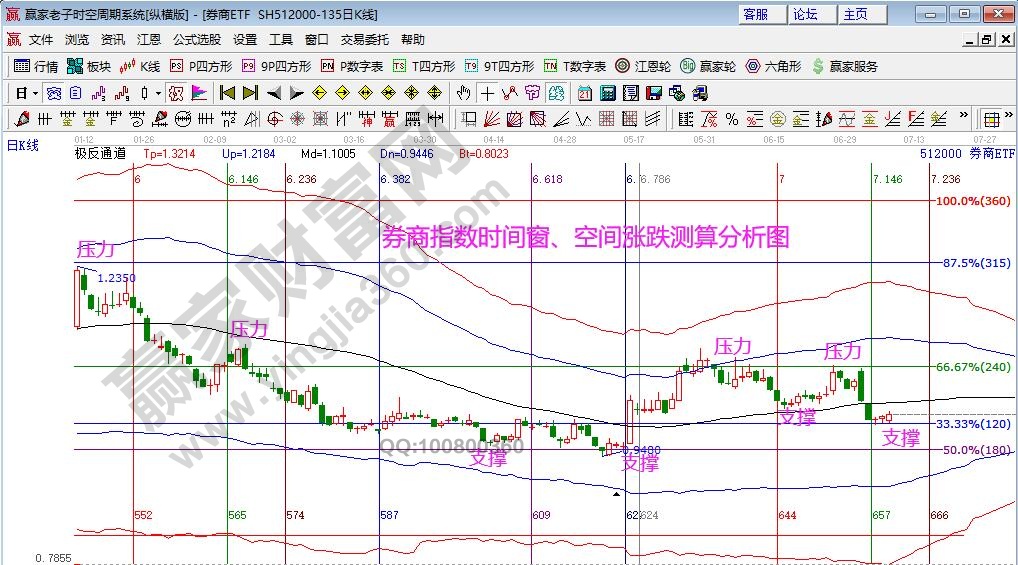The width and height of the screenshot is (1018, 565).
Task: Expand the candlestick style dropdown arrow
Action: click(158, 93)
